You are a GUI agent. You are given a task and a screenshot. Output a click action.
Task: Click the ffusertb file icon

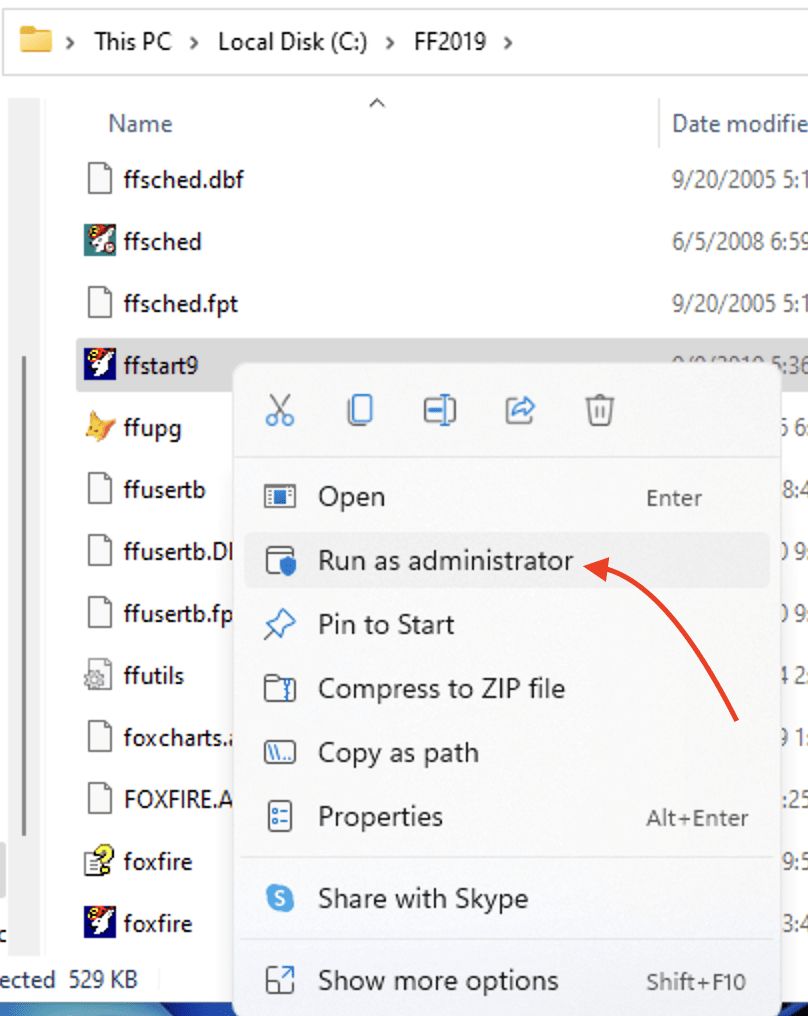[99, 488]
